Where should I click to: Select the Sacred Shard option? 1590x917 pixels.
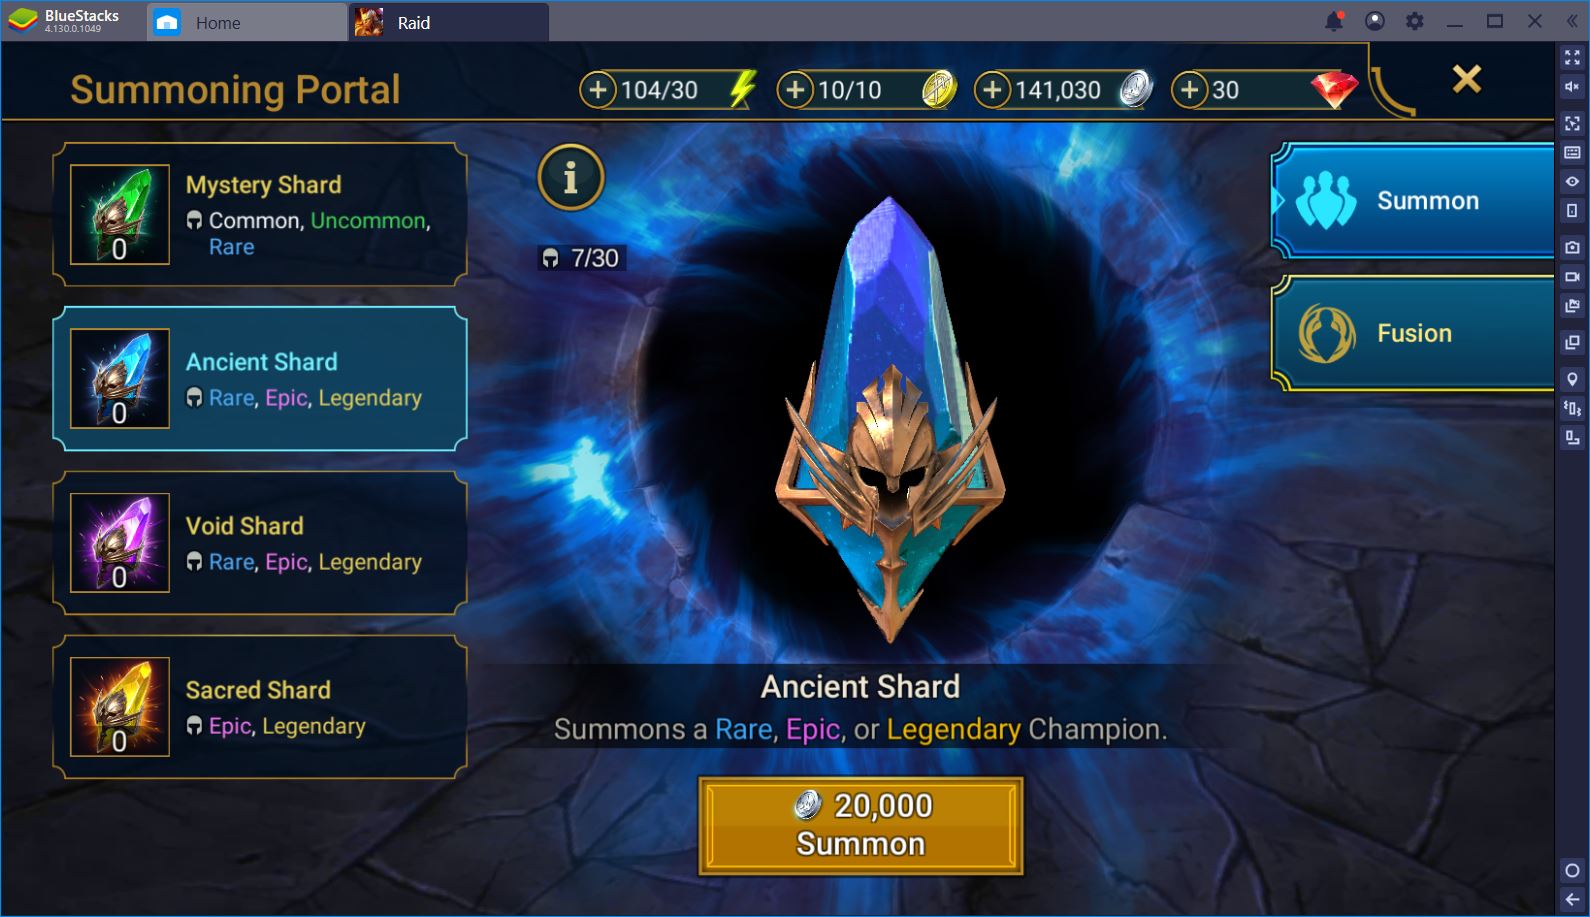pos(260,707)
